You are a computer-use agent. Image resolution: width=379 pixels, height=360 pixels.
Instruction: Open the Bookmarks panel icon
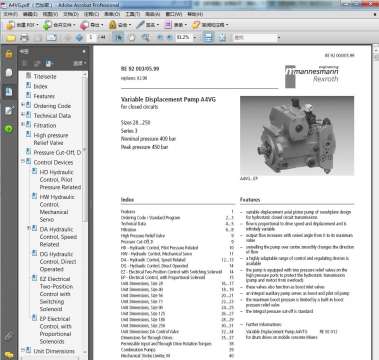coord(9,91)
